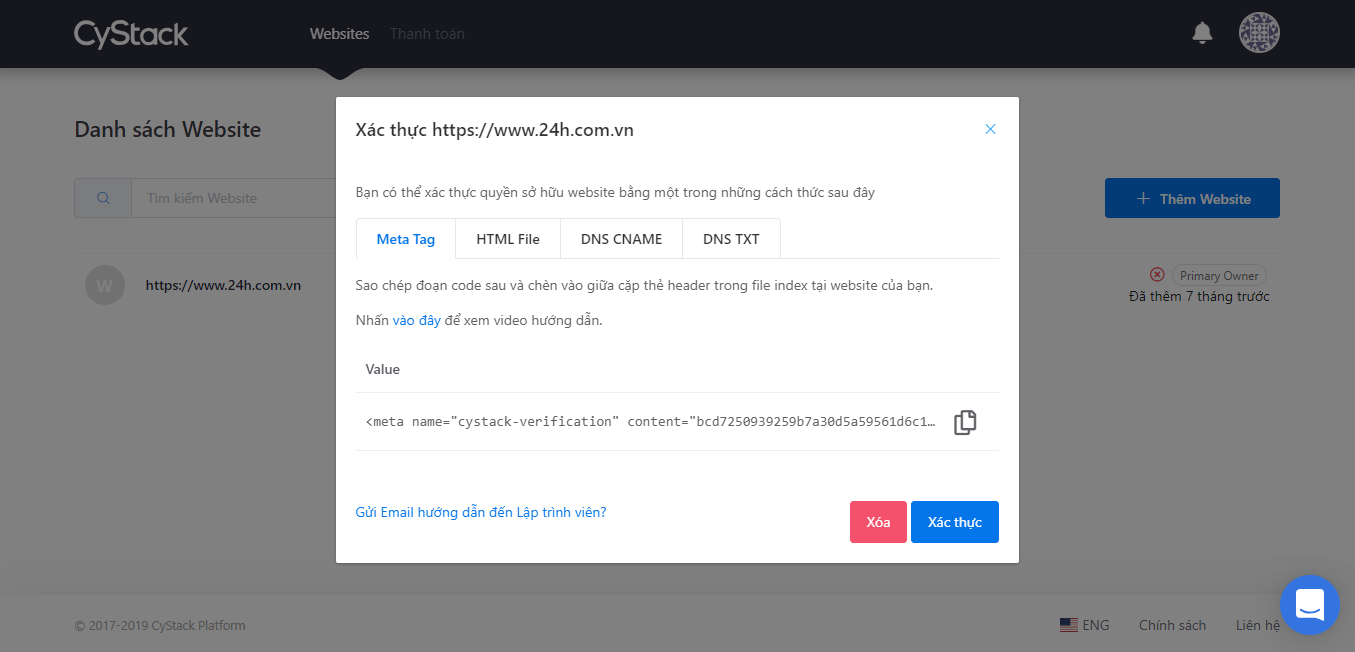Switch to the DNS CNAME tab
The image size is (1355, 652).
[621, 239]
